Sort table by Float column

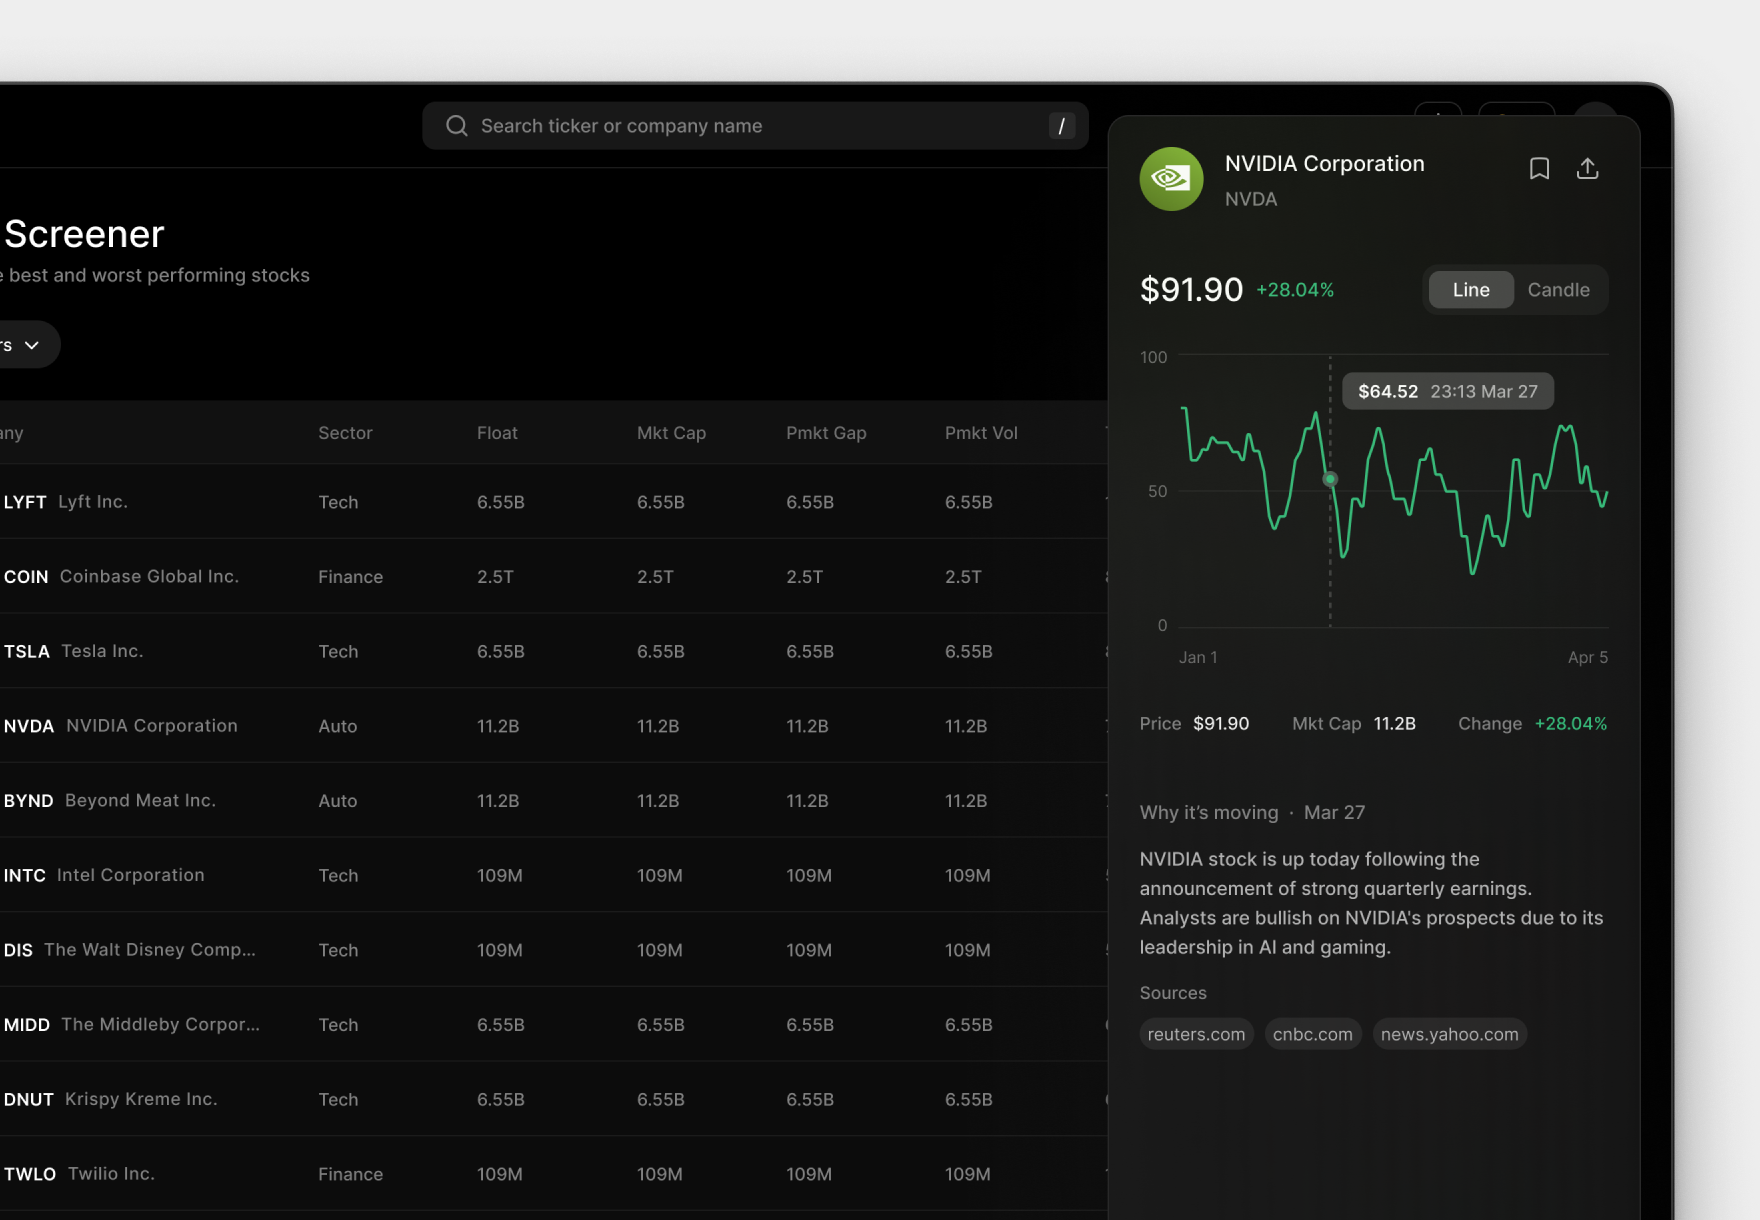click(x=497, y=433)
